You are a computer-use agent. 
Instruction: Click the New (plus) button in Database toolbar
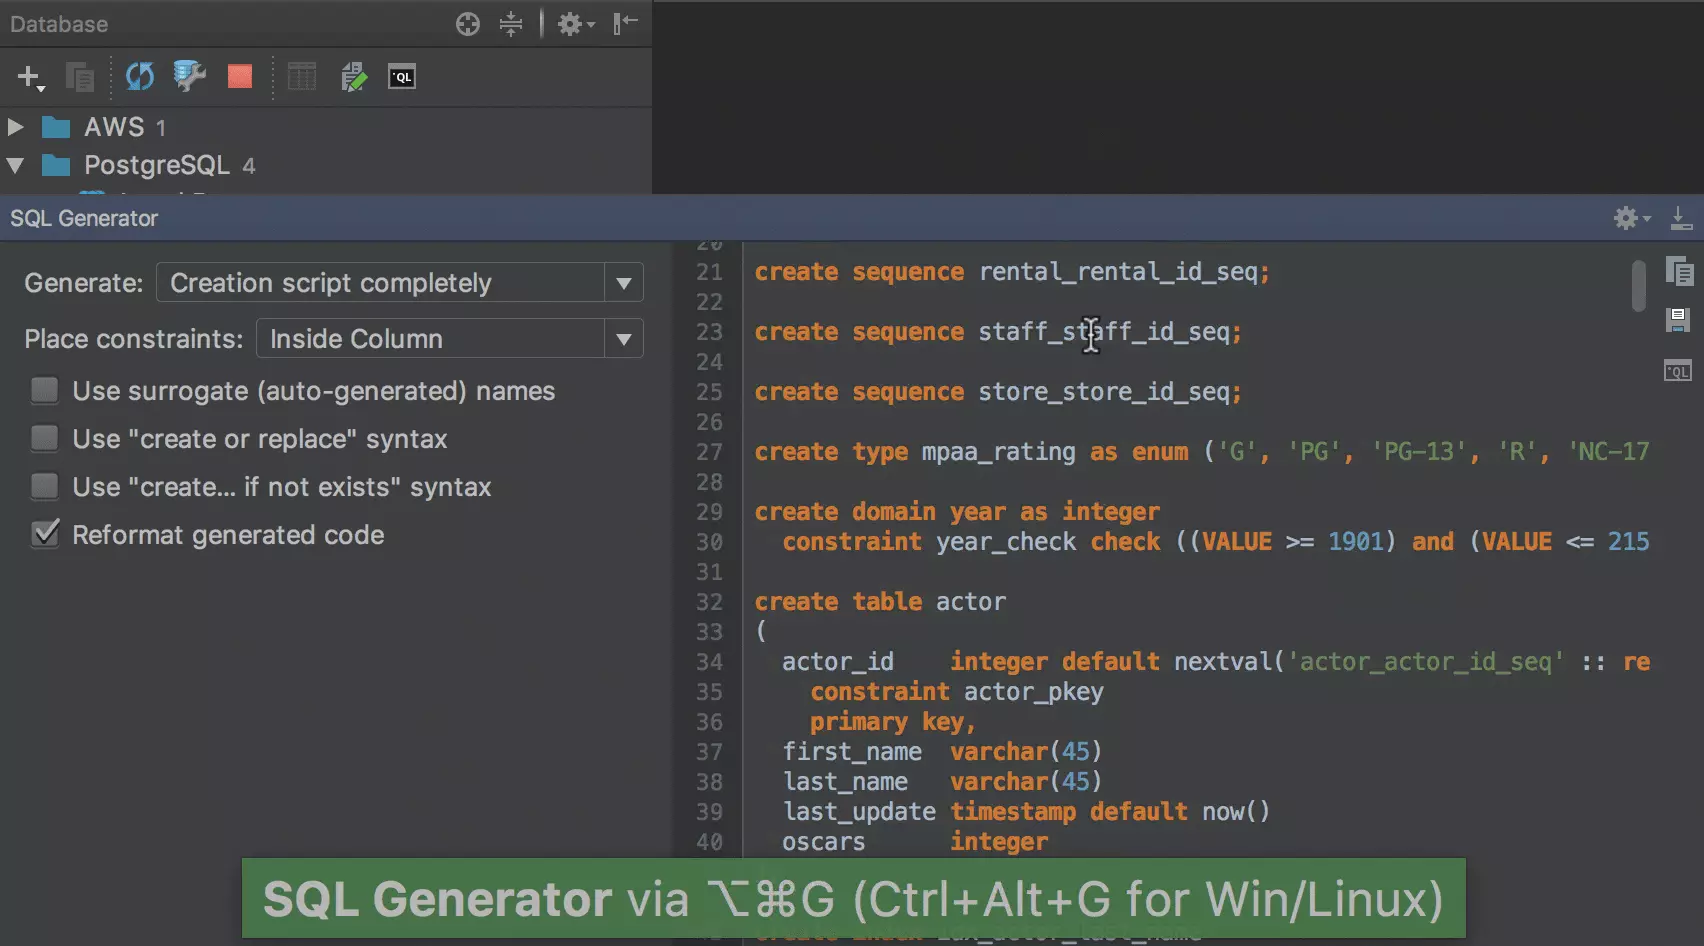click(29, 77)
